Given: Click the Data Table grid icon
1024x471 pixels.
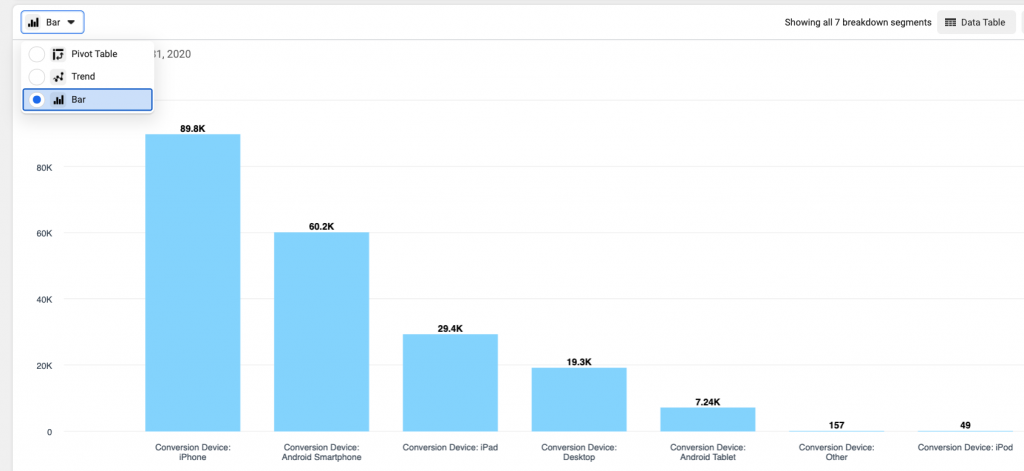Looking at the screenshot, I should coord(950,22).
